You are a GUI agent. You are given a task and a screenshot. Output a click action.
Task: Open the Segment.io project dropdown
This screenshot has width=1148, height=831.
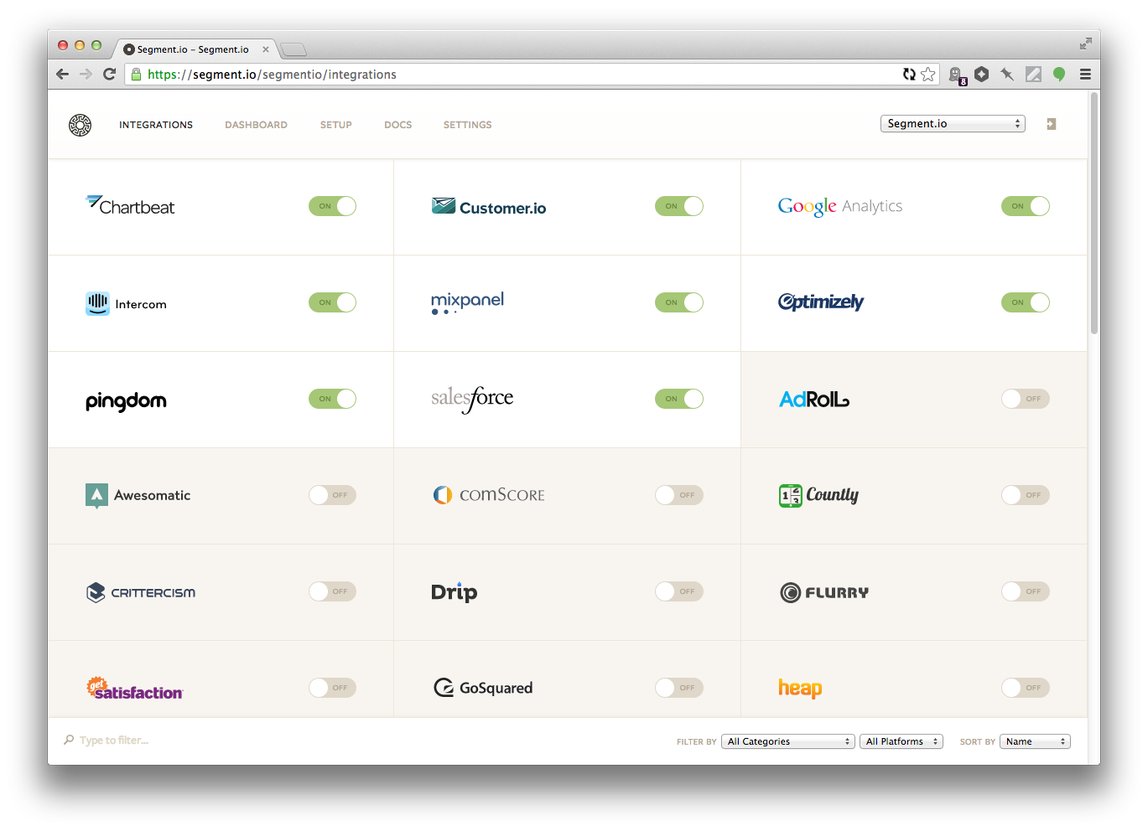(x=953, y=124)
